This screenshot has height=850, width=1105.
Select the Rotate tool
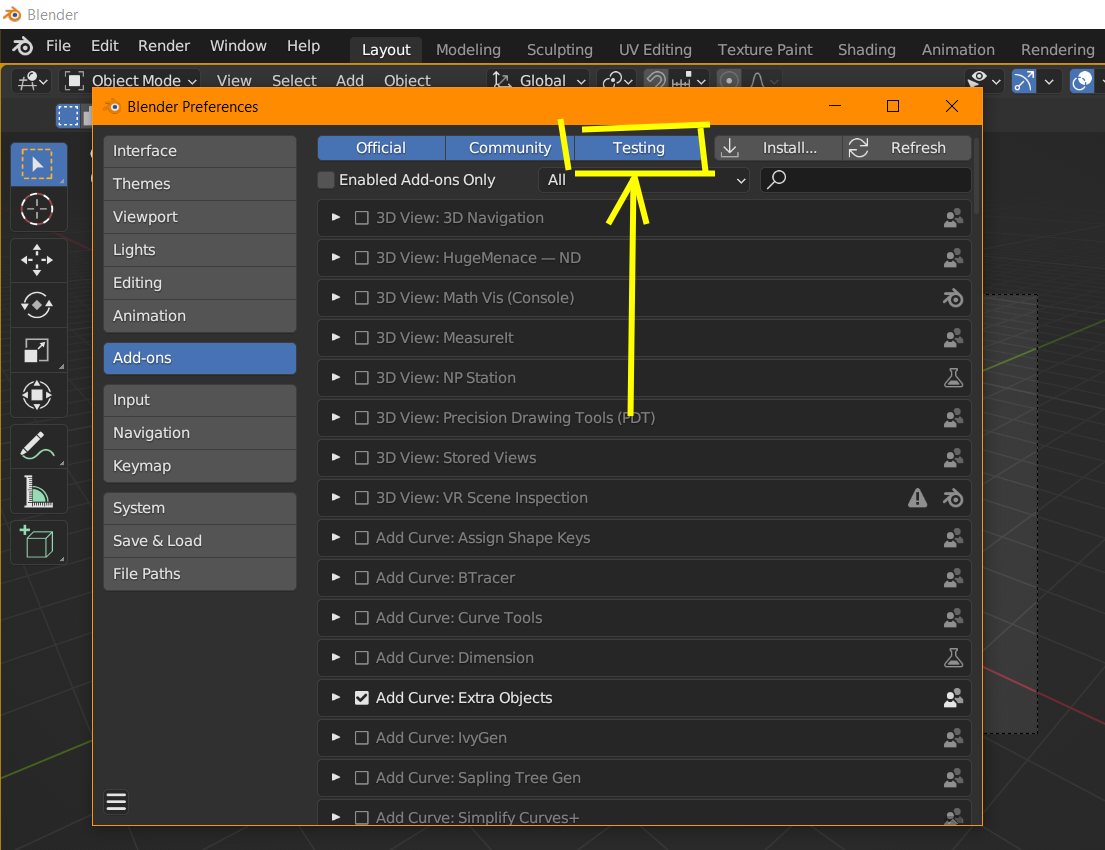tap(38, 305)
